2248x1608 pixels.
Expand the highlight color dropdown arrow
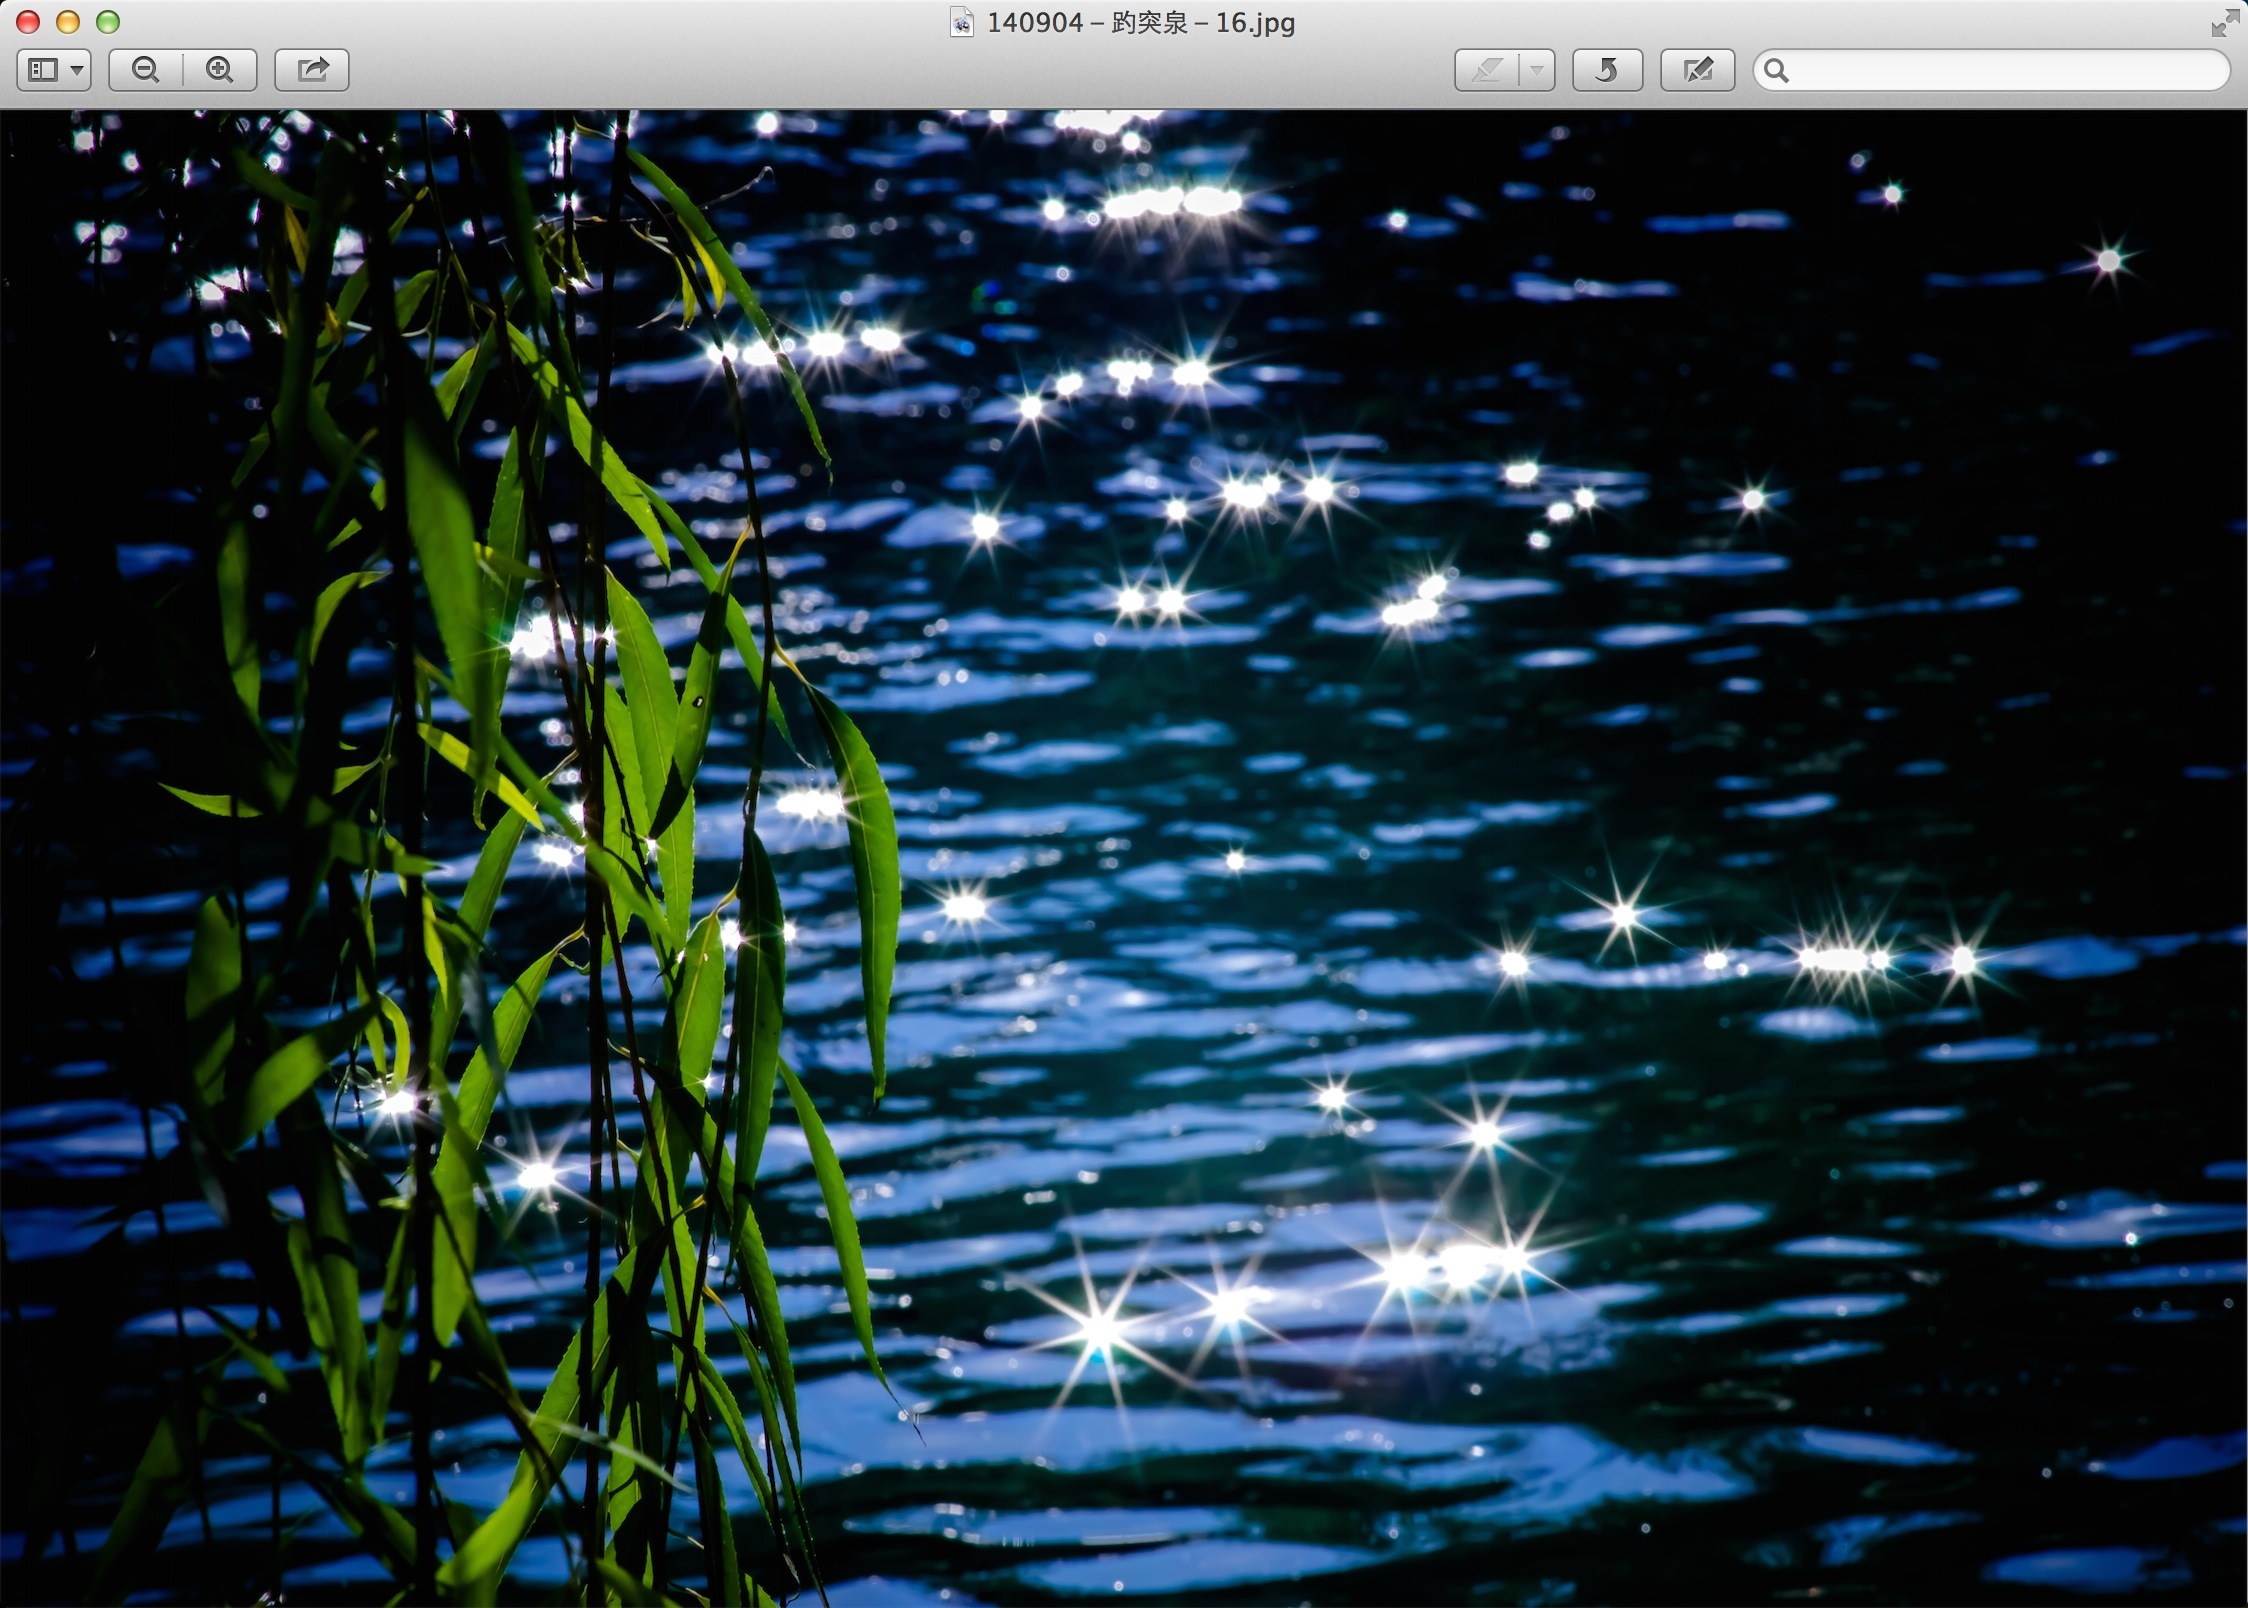coord(1537,70)
